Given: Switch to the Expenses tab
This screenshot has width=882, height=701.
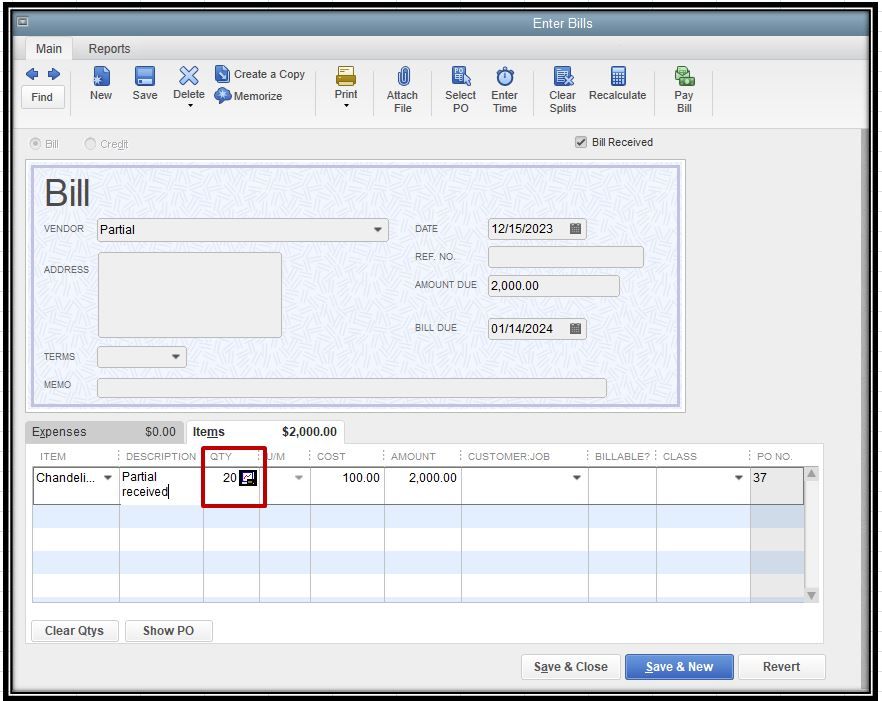Looking at the screenshot, I should 104,432.
